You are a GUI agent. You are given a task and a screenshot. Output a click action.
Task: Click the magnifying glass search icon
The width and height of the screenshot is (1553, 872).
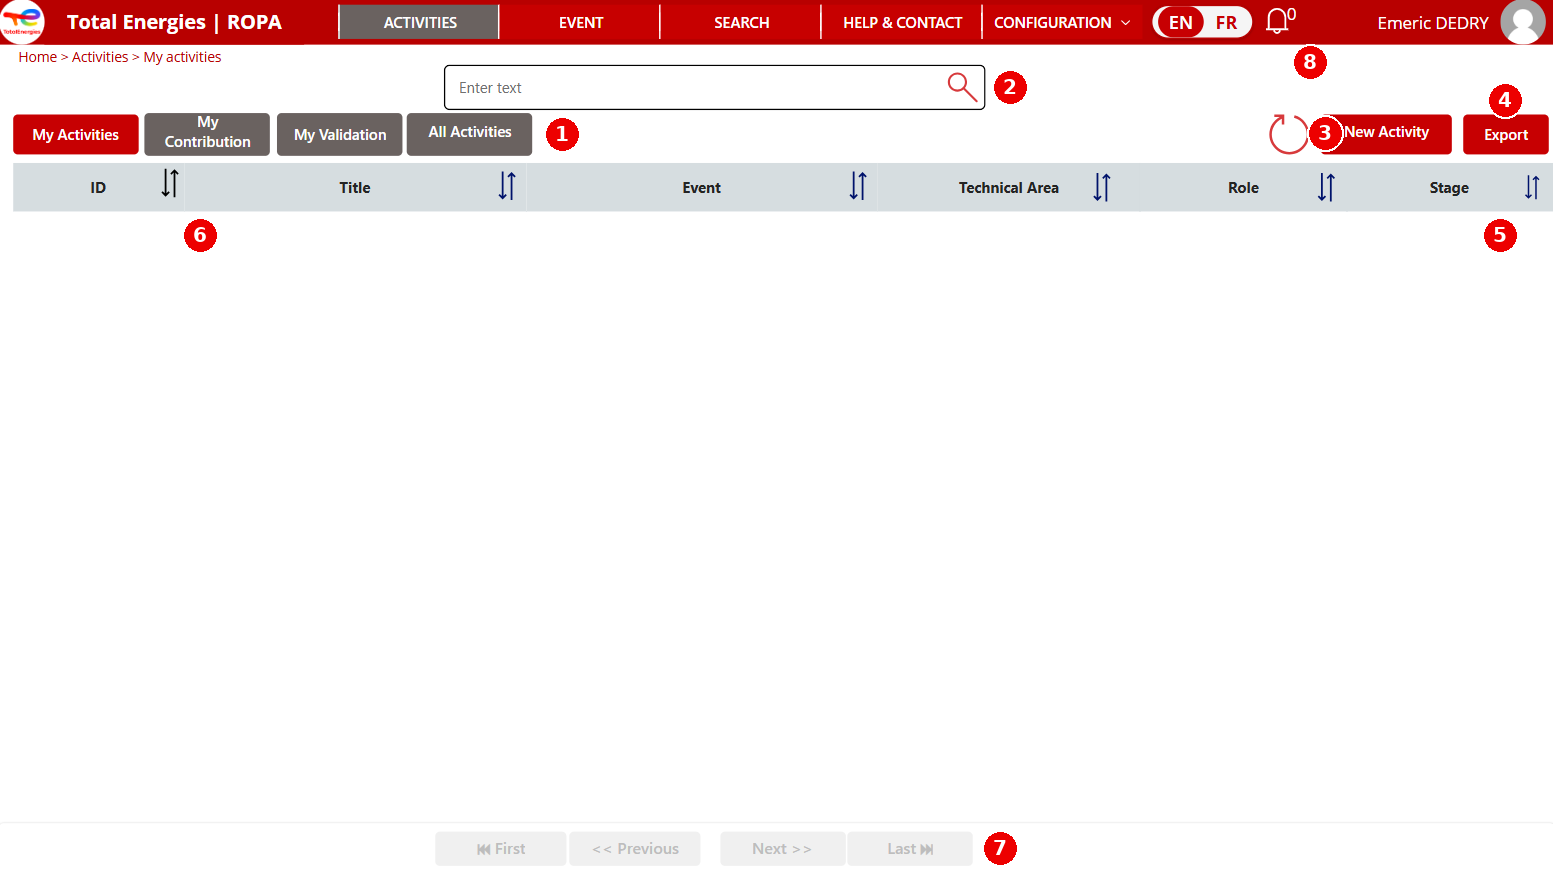click(x=962, y=87)
